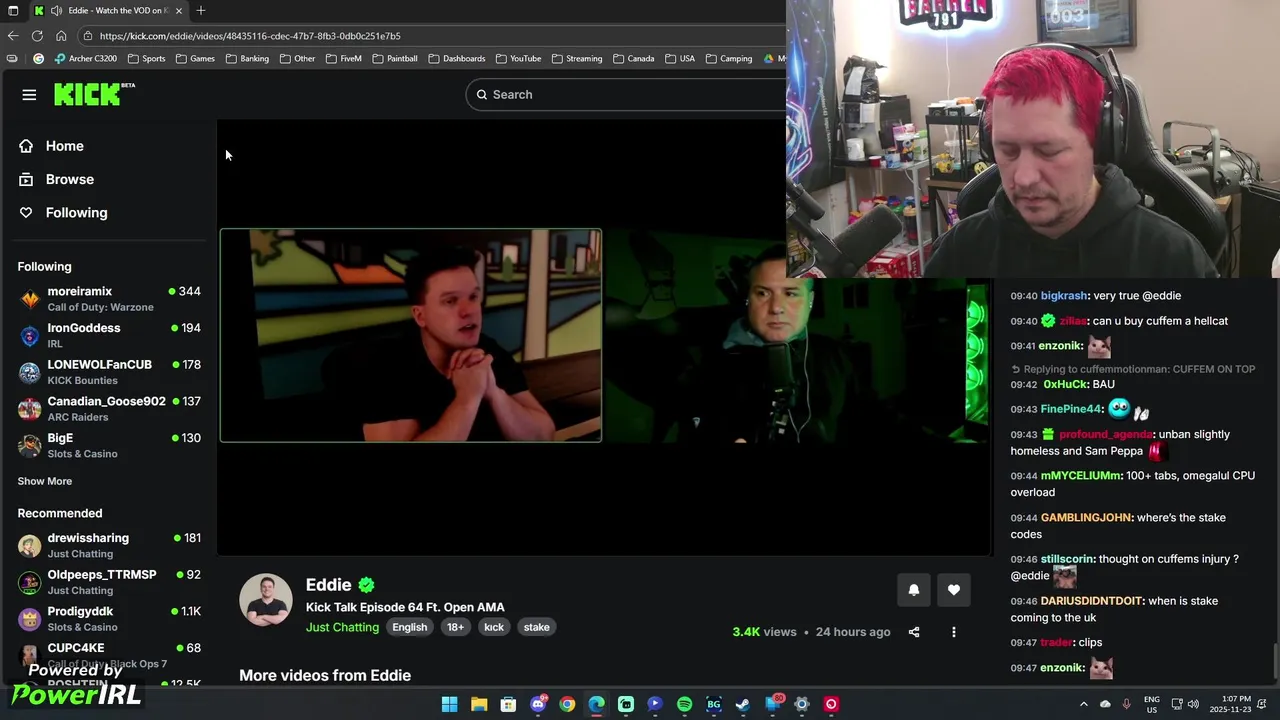Screen dimensions: 1280x720
Task: Click the English tag
Action: [x=410, y=627]
